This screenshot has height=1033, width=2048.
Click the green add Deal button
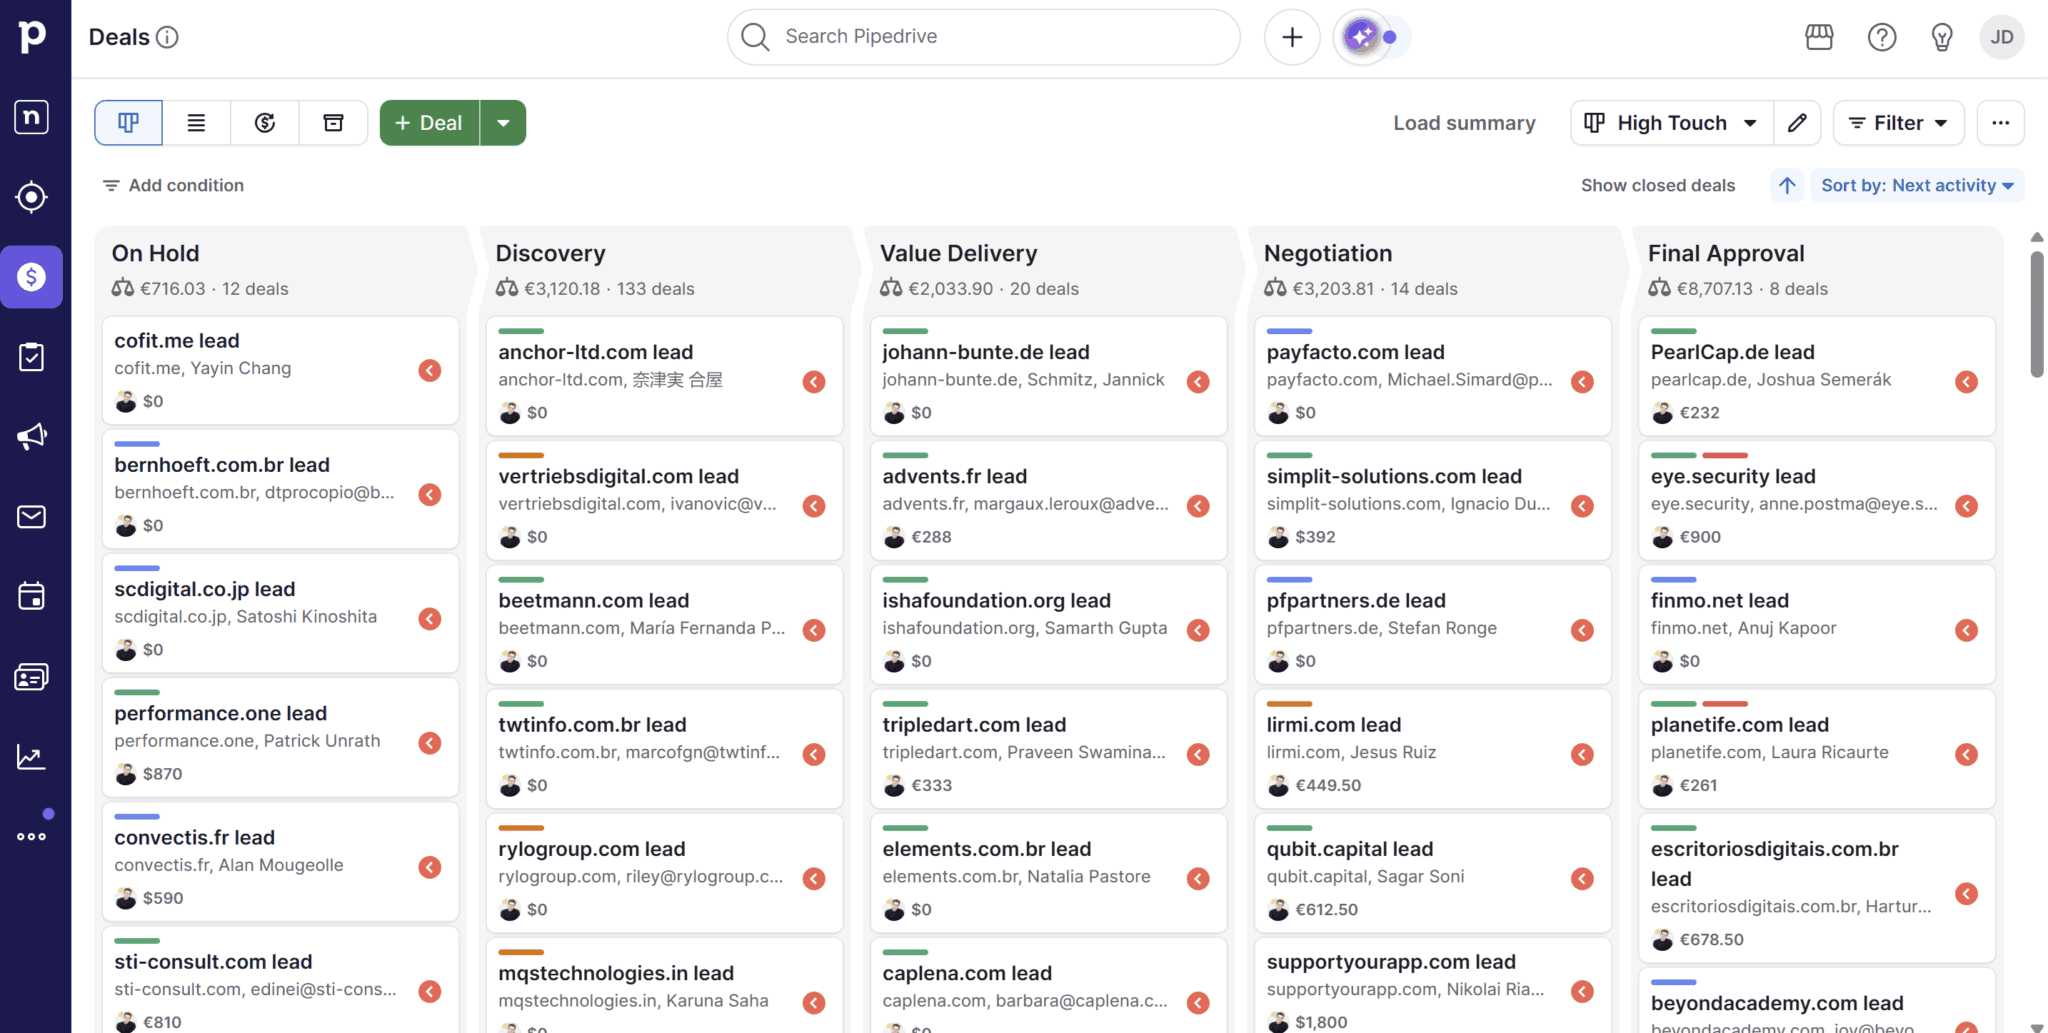click(x=429, y=123)
